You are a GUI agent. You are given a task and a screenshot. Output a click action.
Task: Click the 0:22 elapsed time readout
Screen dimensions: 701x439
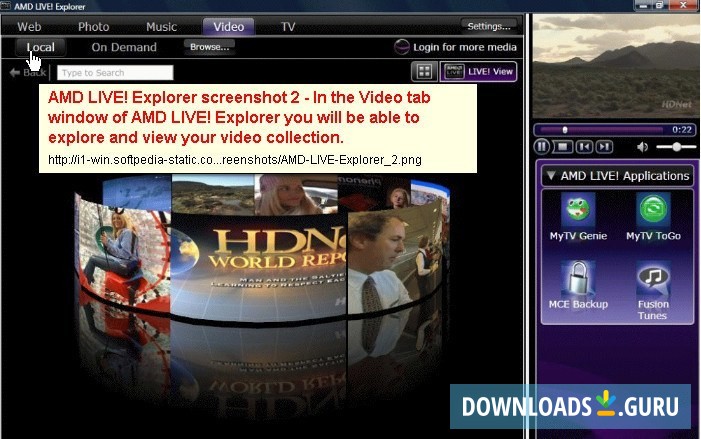[682, 130]
